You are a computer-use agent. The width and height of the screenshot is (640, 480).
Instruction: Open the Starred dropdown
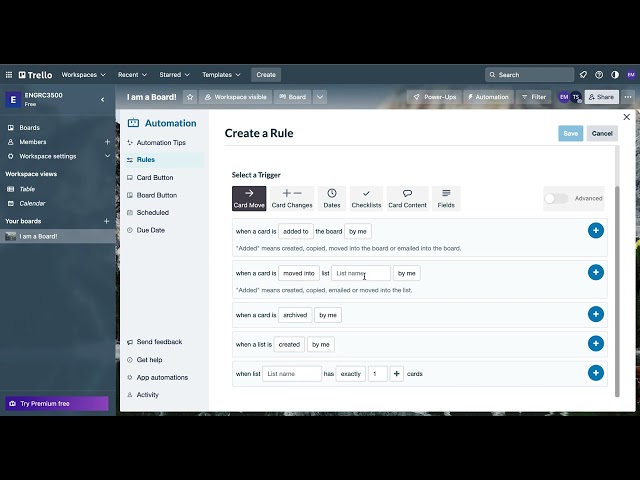coord(174,75)
